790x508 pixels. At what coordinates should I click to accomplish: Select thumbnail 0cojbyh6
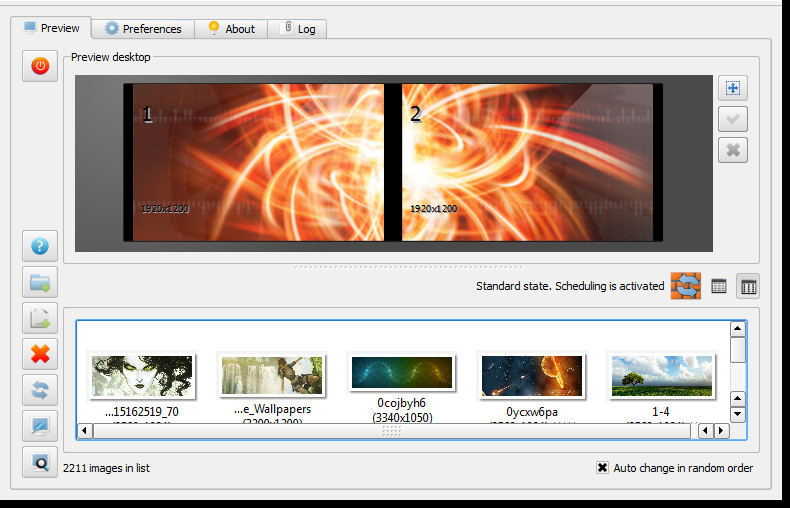pyautogui.click(x=402, y=373)
